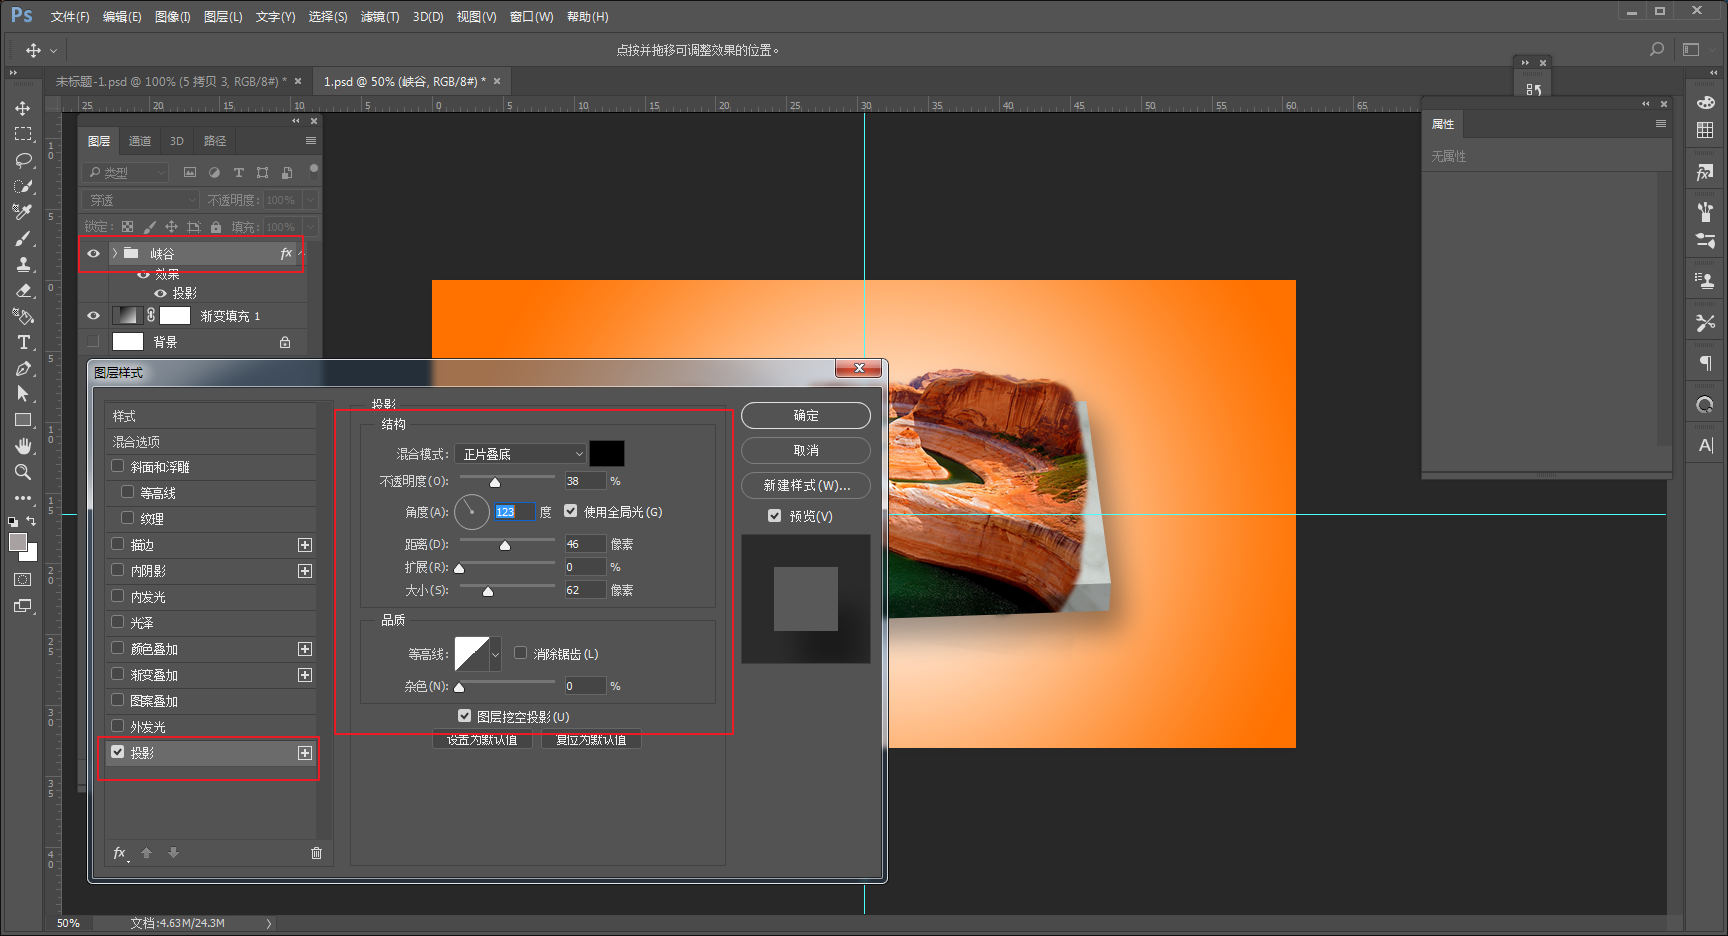Toggle the 预览 checkbox
The height and width of the screenshot is (936, 1728).
point(775,516)
